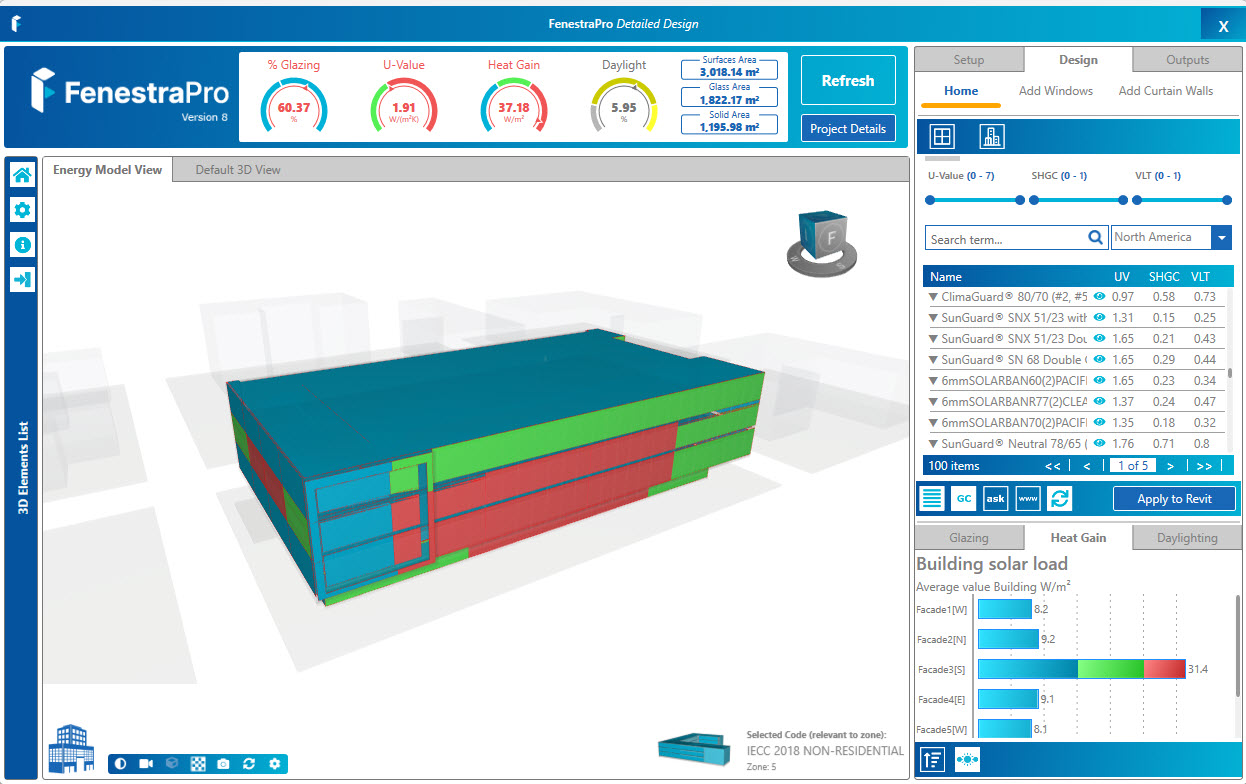Toggle eye icon for ClimaGuard 80/70 row
Screen dimensions: 1246x784
[x=1099, y=297]
